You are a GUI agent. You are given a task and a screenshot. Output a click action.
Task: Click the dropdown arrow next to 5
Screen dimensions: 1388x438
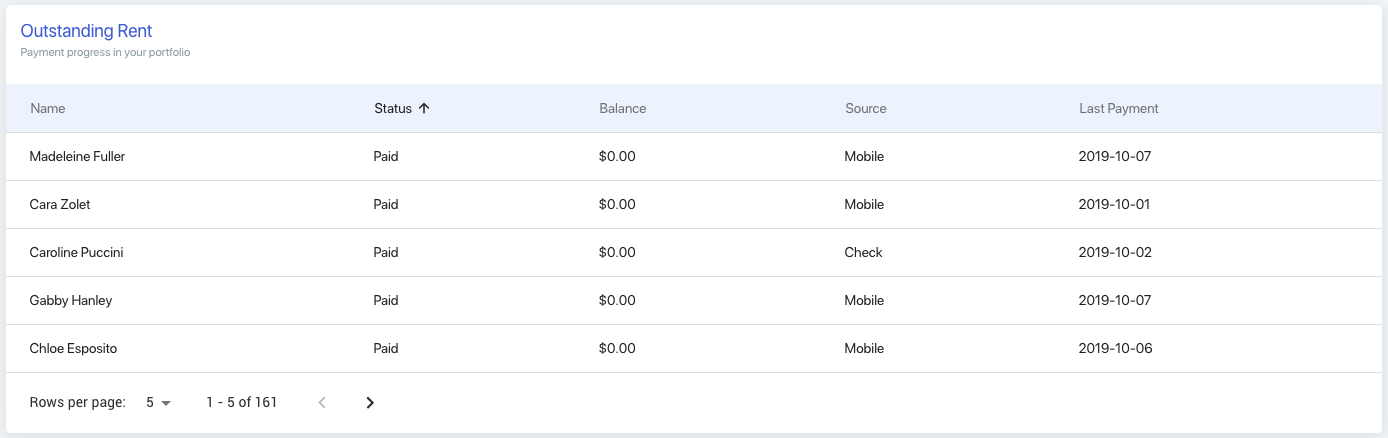(166, 403)
